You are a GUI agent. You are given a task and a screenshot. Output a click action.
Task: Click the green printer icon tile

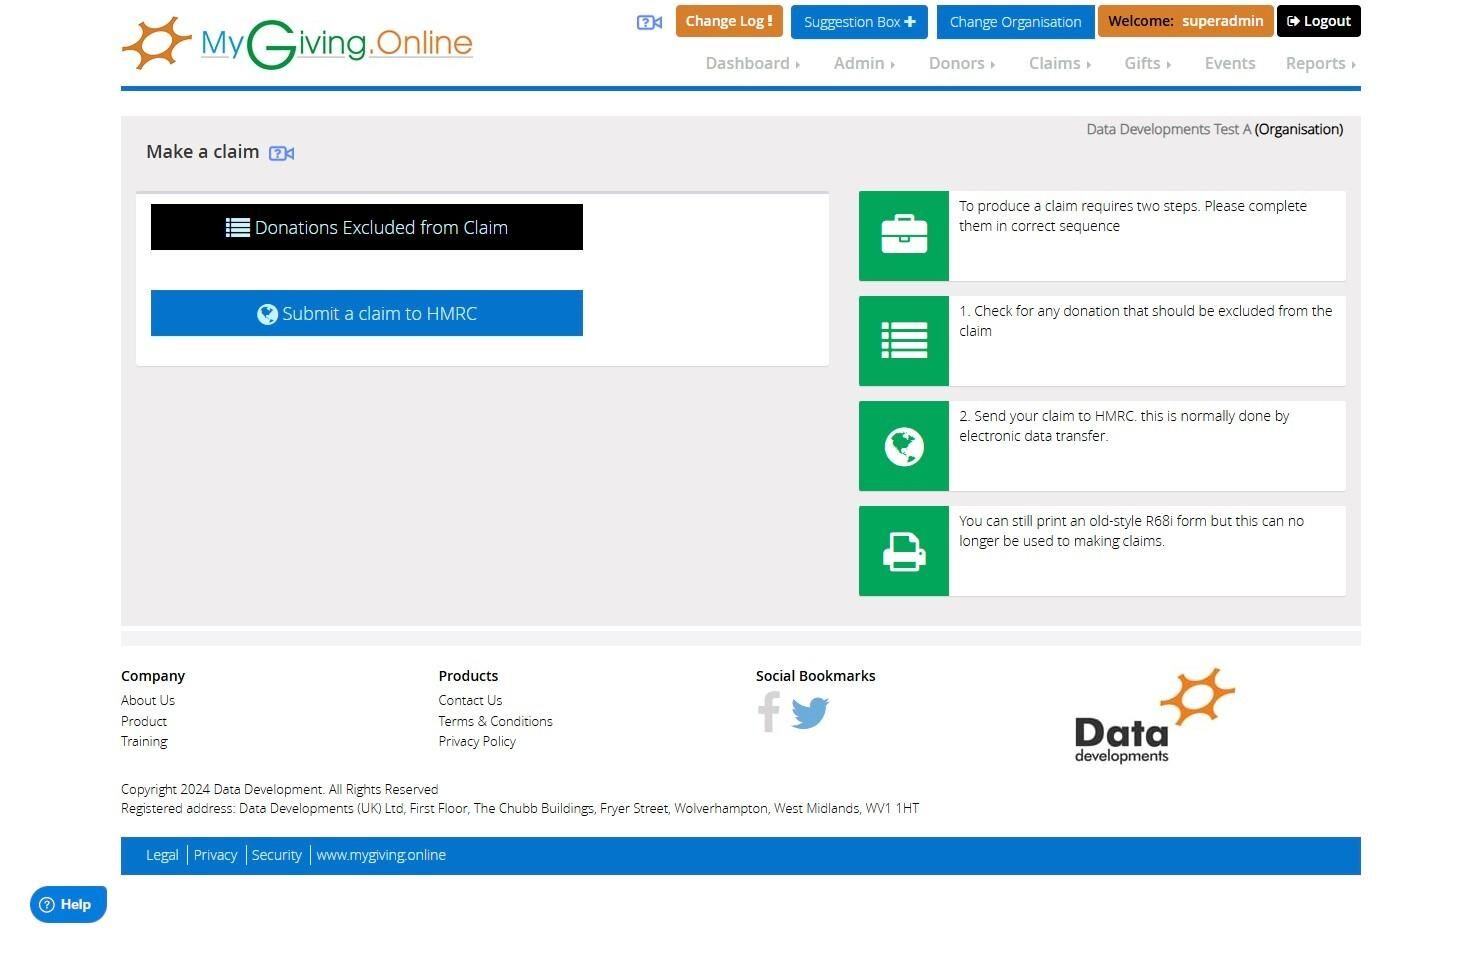tap(904, 551)
